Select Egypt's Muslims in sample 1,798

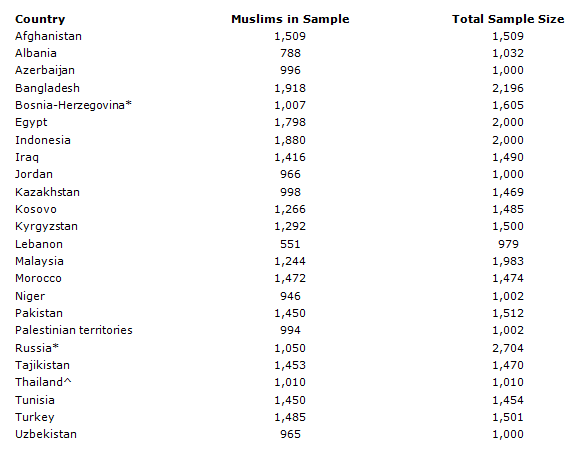tap(290, 122)
